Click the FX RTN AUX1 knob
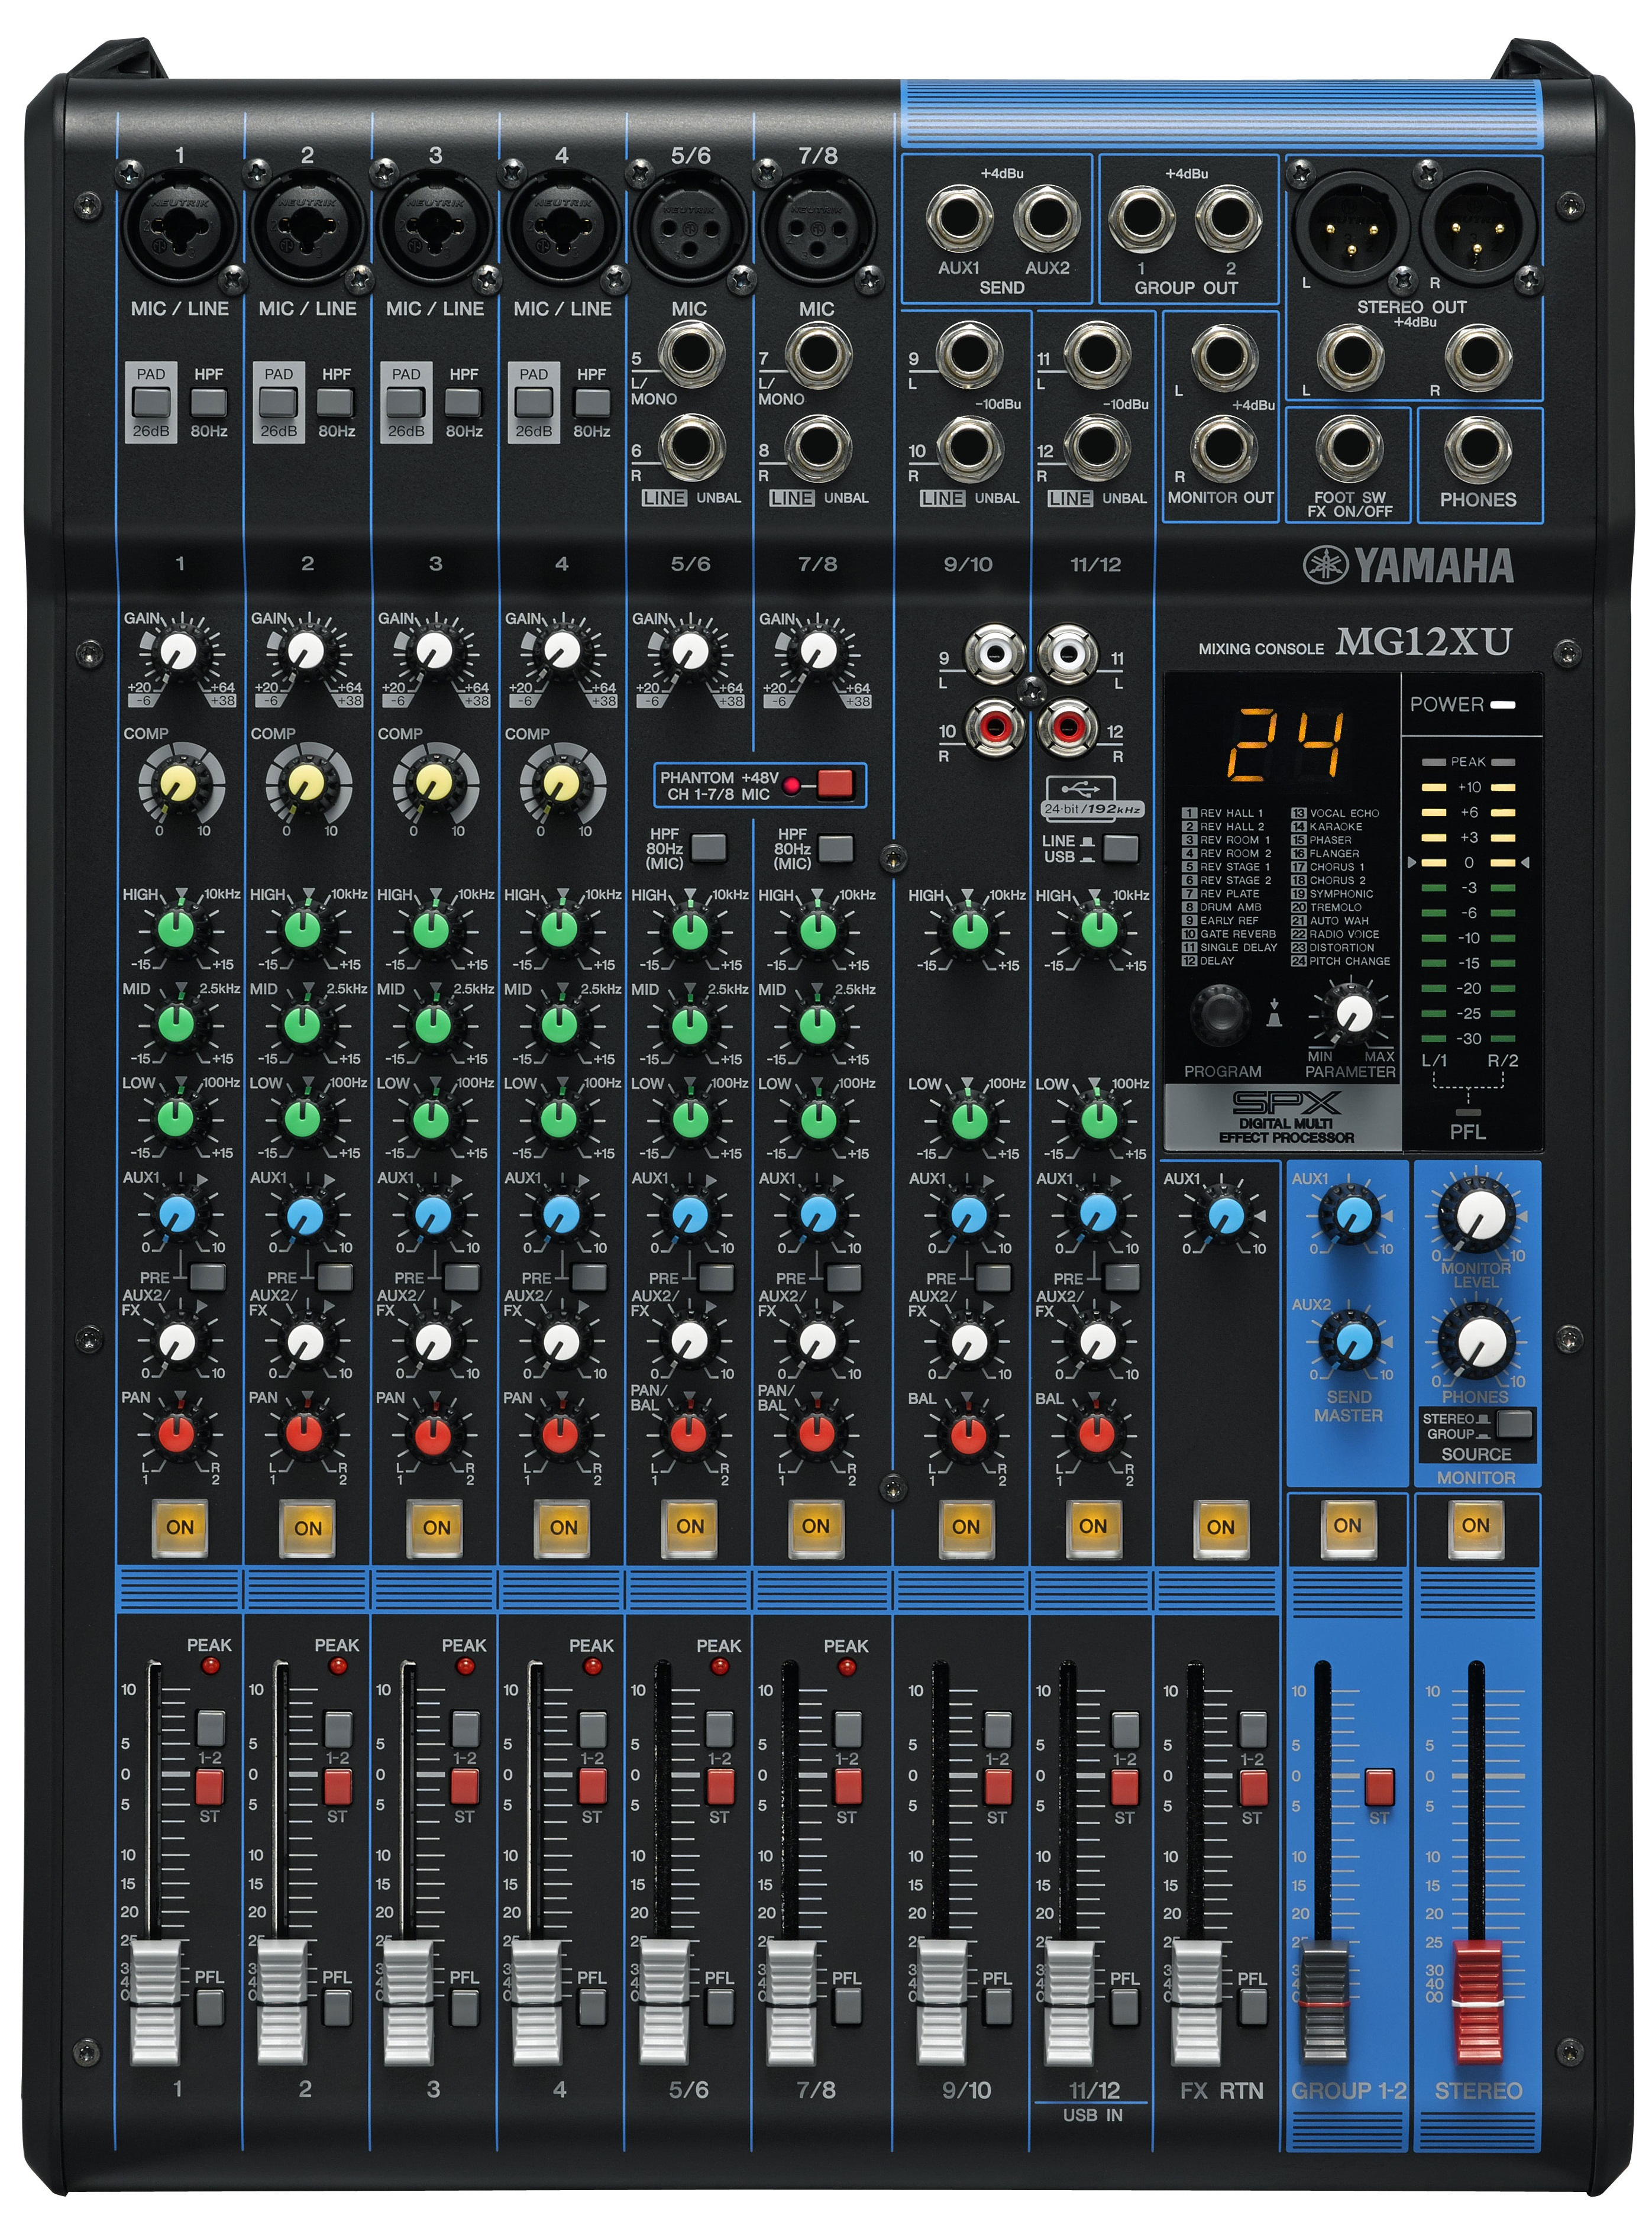Image resolution: width=1652 pixels, height=2215 pixels. tap(1225, 1216)
